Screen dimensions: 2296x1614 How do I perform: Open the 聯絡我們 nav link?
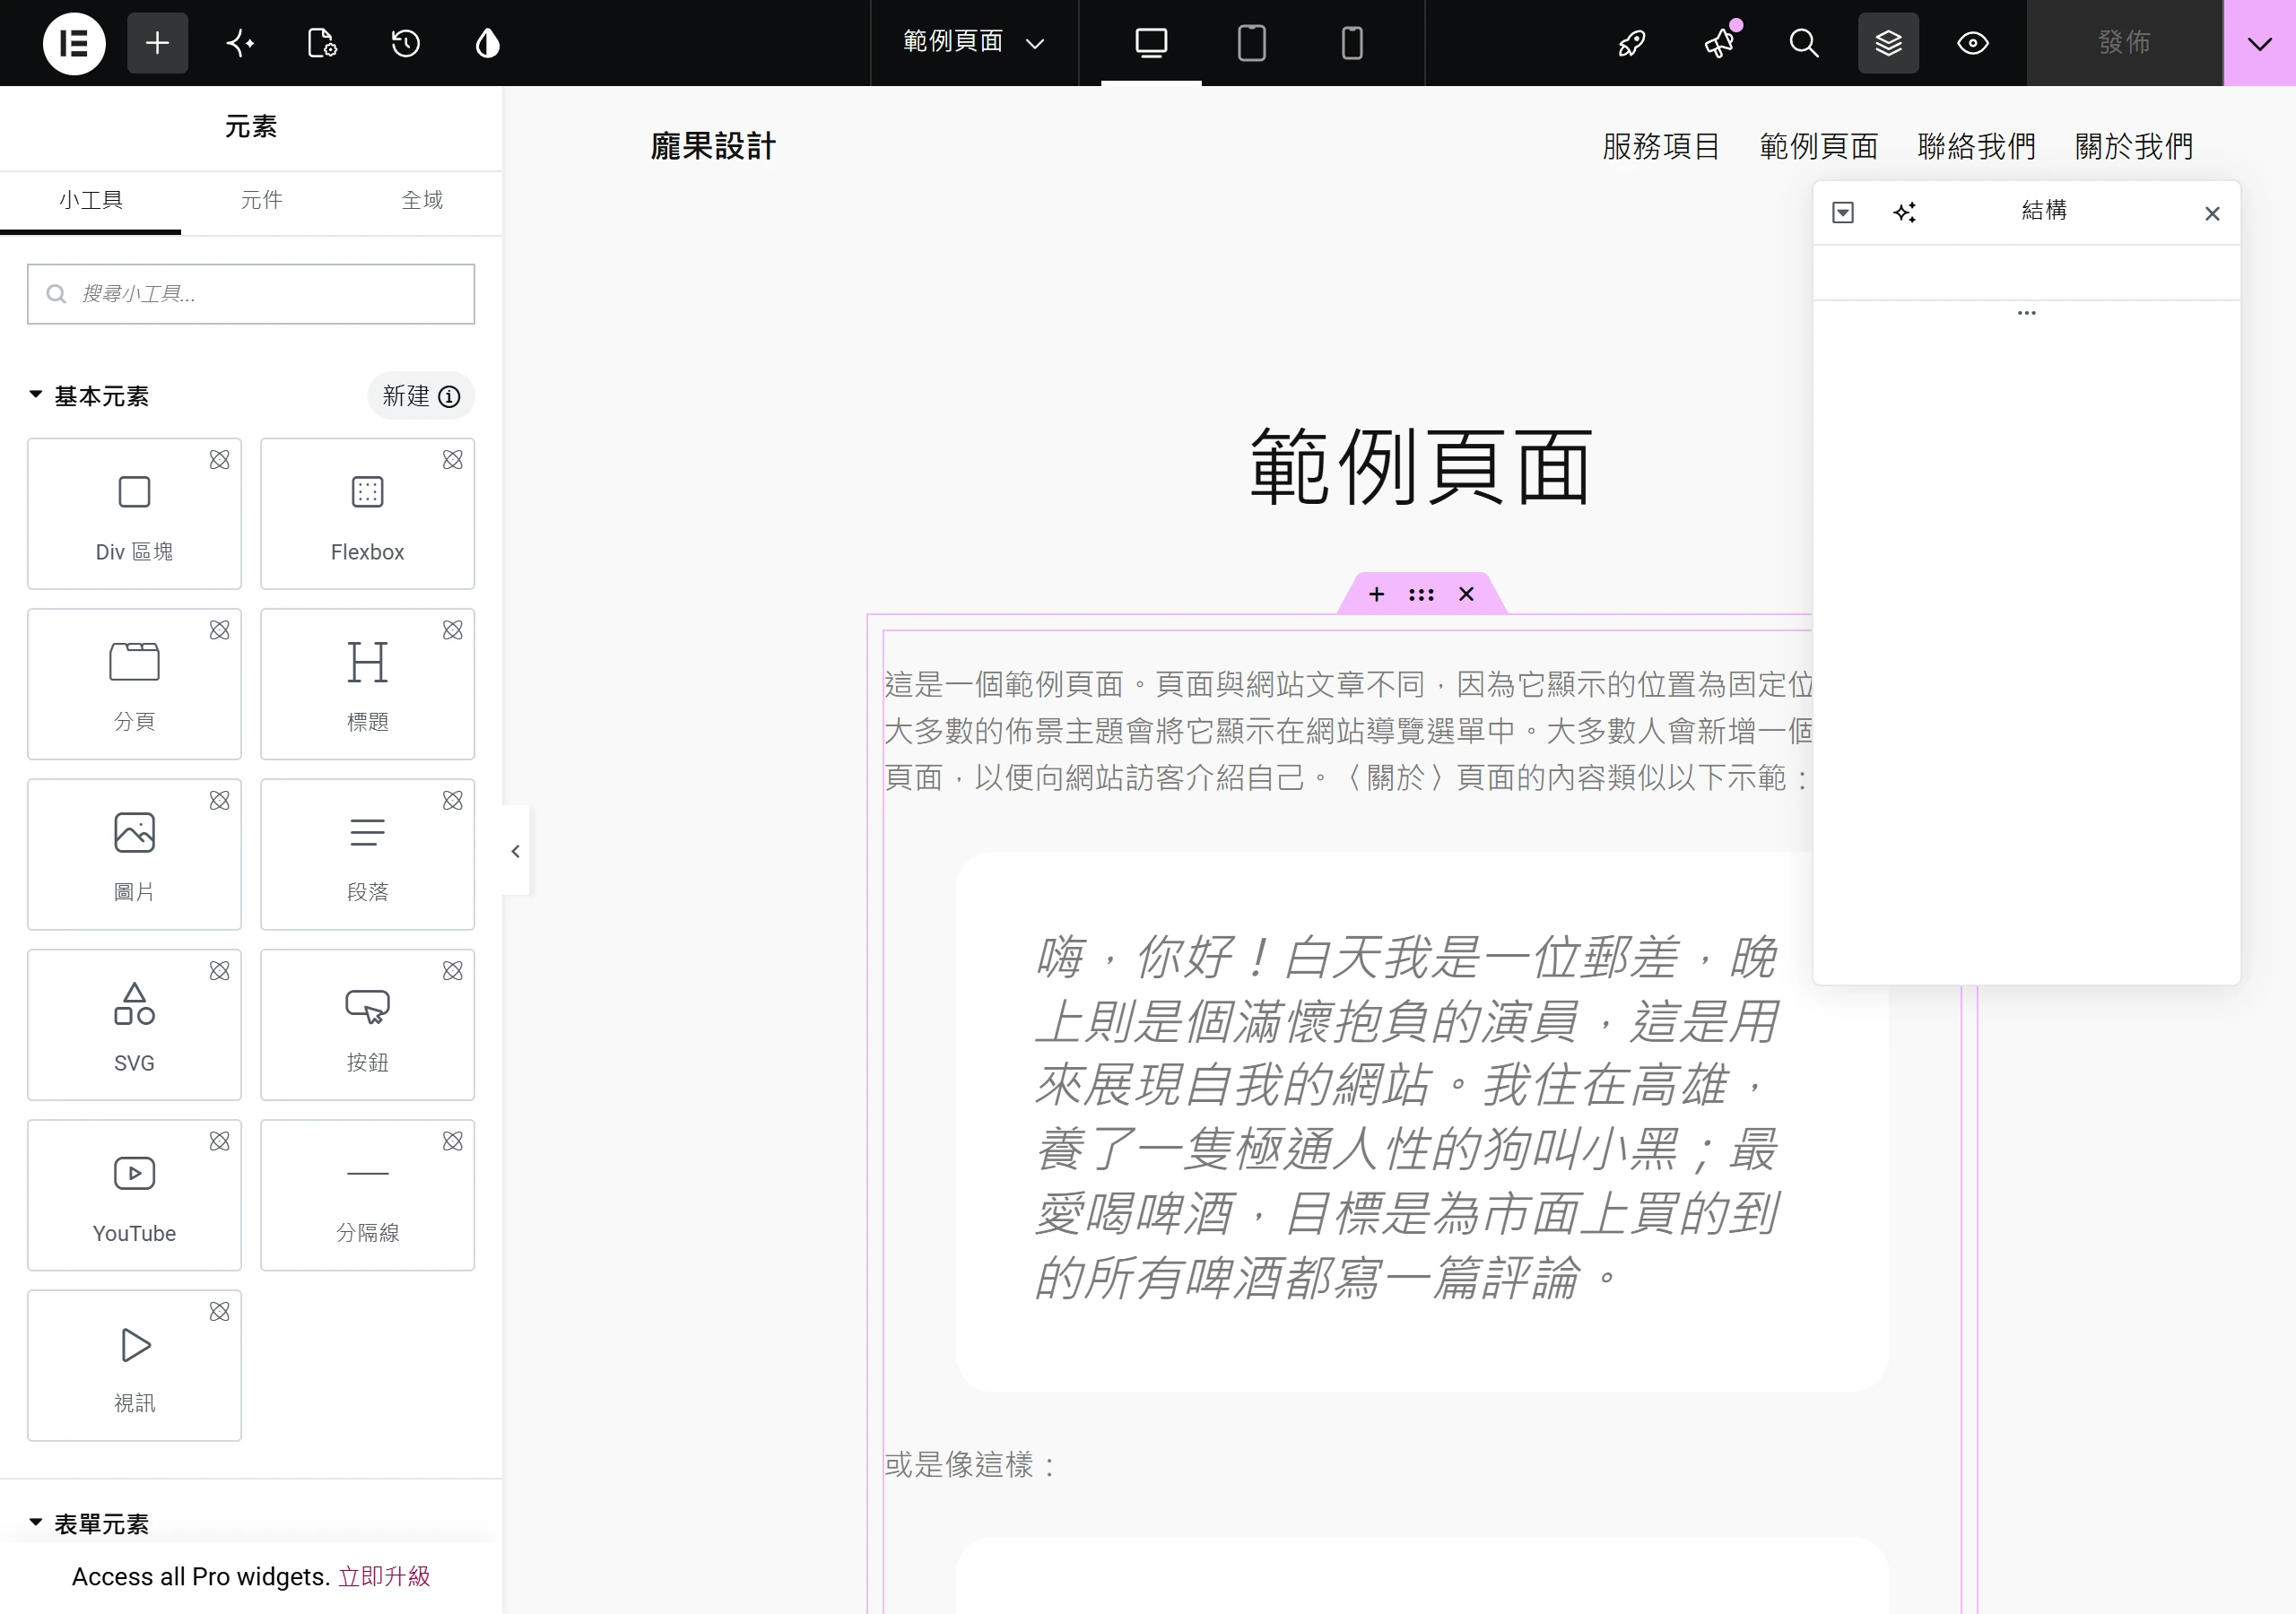point(1976,147)
